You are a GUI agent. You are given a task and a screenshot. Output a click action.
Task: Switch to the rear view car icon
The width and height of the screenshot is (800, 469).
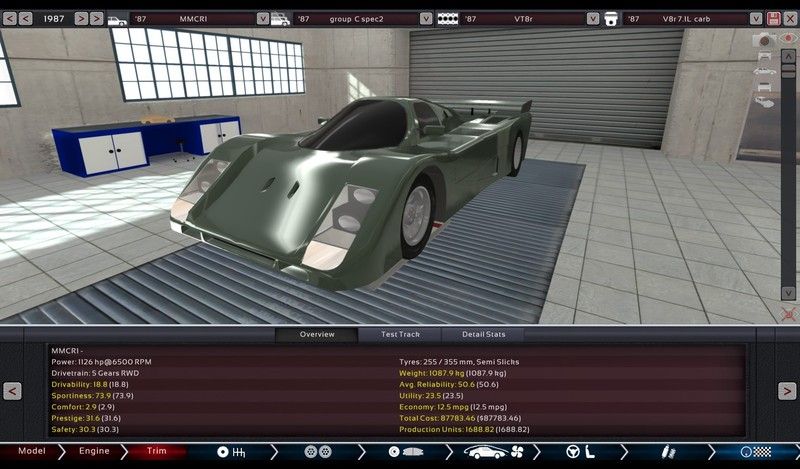[x=764, y=87]
